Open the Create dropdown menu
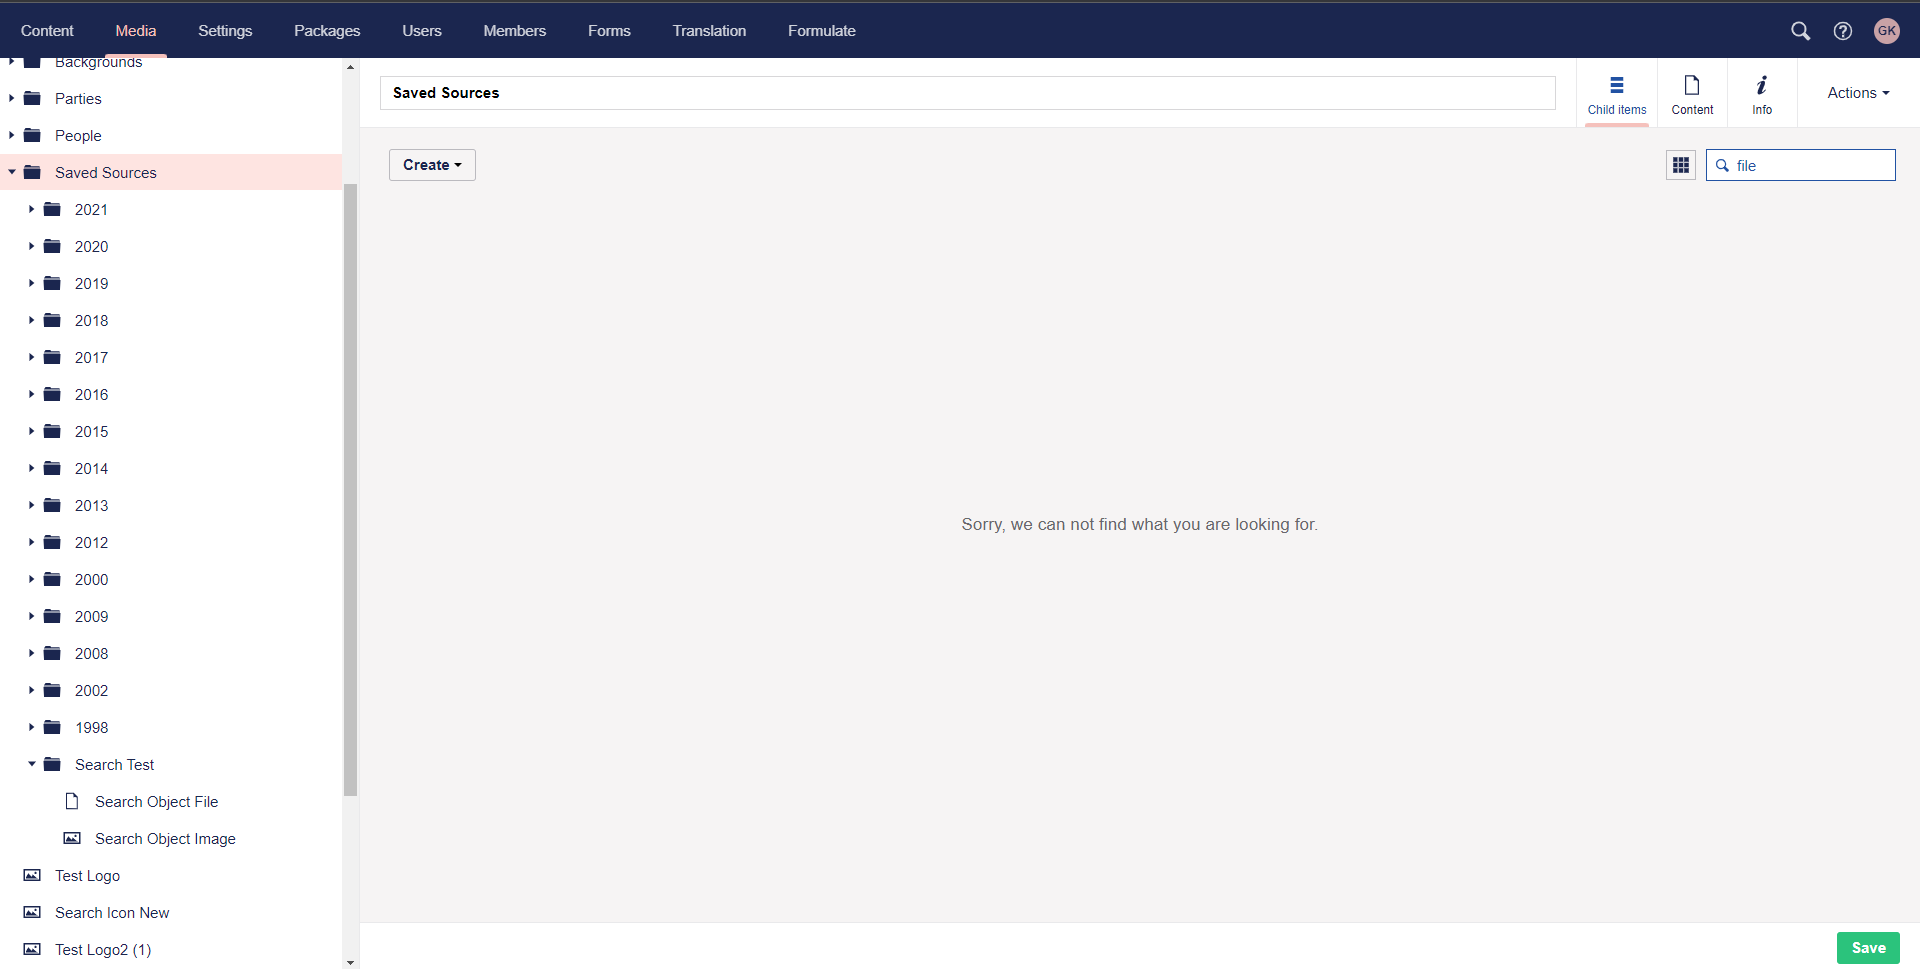The width and height of the screenshot is (1920, 969). [431, 164]
